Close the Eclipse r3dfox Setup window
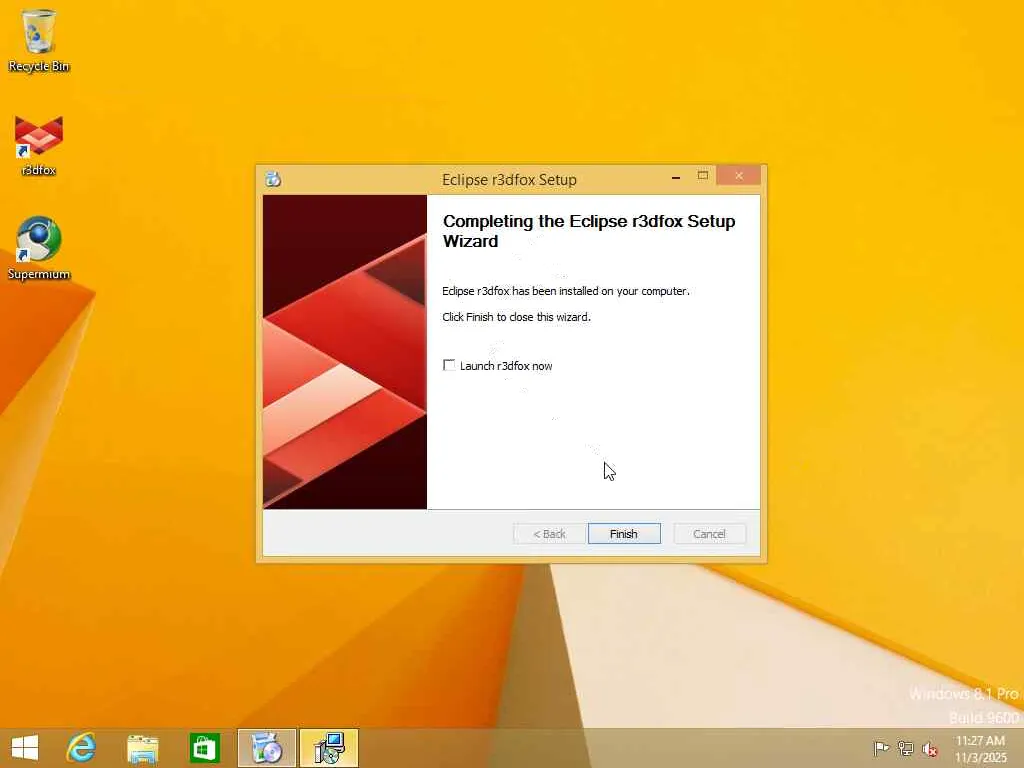The height and width of the screenshot is (768, 1024). tap(739, 176)
